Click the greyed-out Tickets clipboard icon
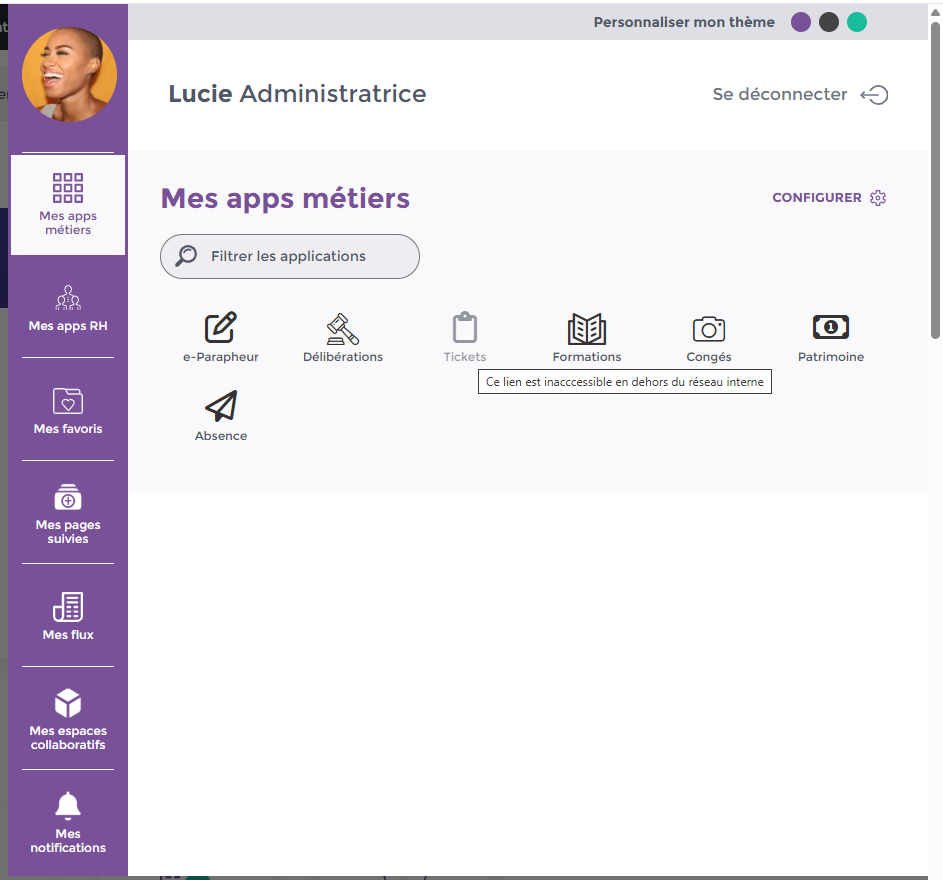 (x=465, y=328)
